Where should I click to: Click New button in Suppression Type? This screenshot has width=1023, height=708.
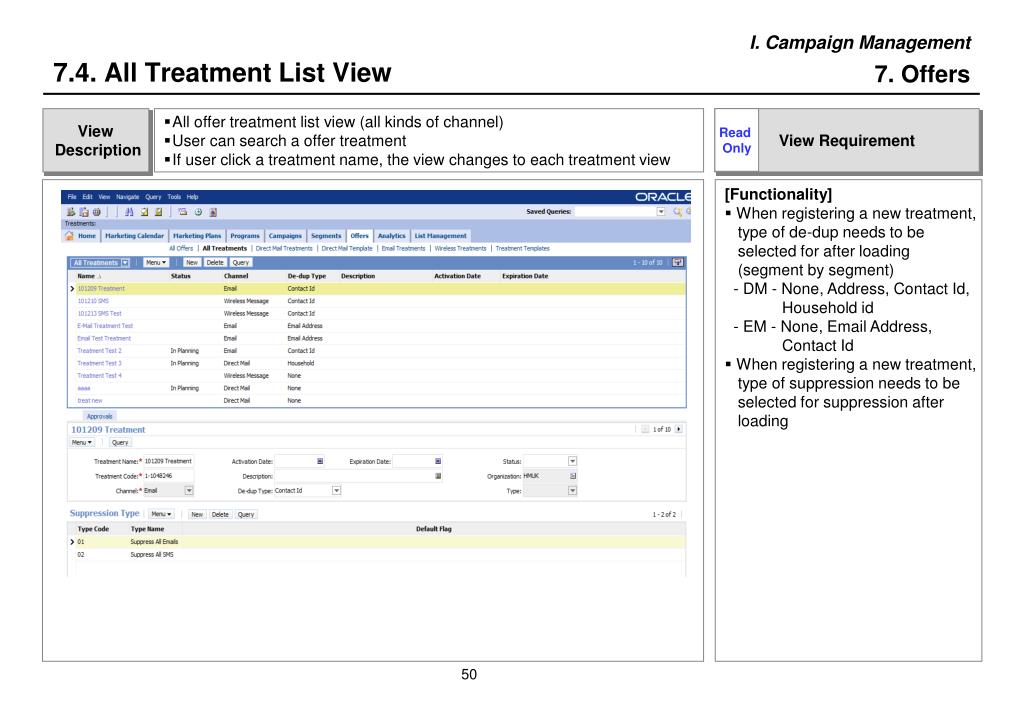point(197,514)
